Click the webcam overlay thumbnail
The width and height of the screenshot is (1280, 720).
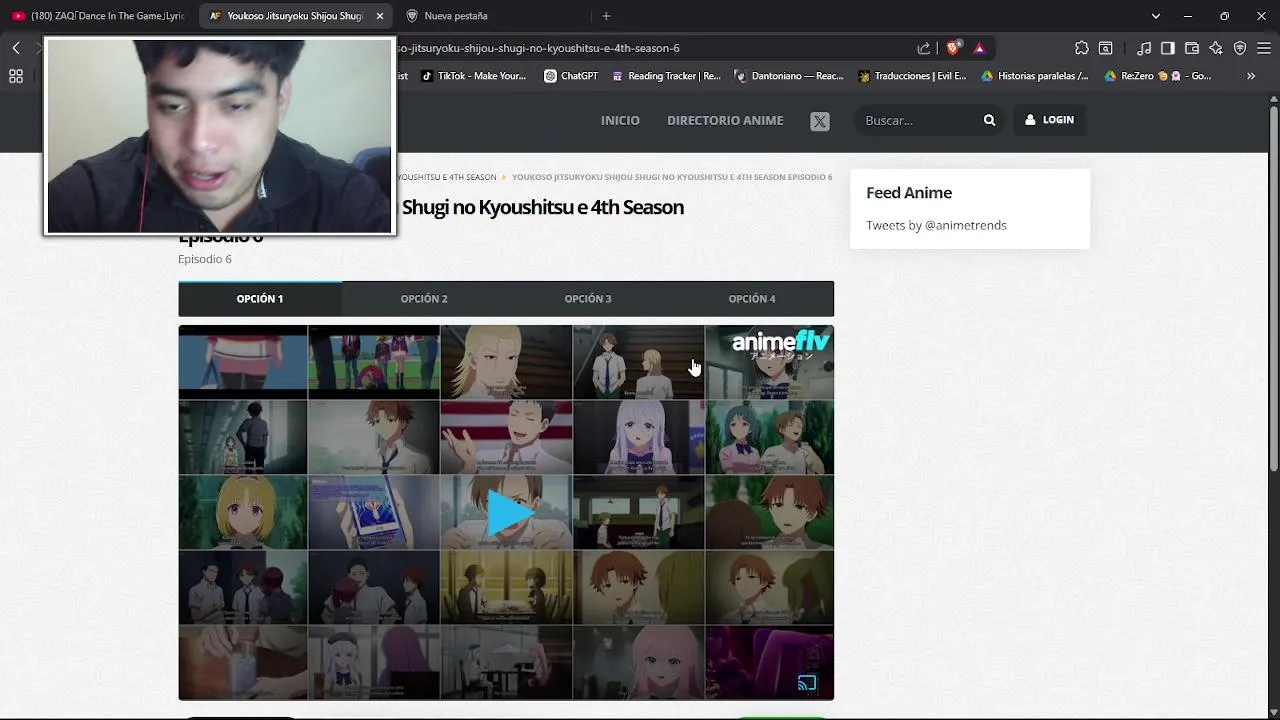click(220, 137)
